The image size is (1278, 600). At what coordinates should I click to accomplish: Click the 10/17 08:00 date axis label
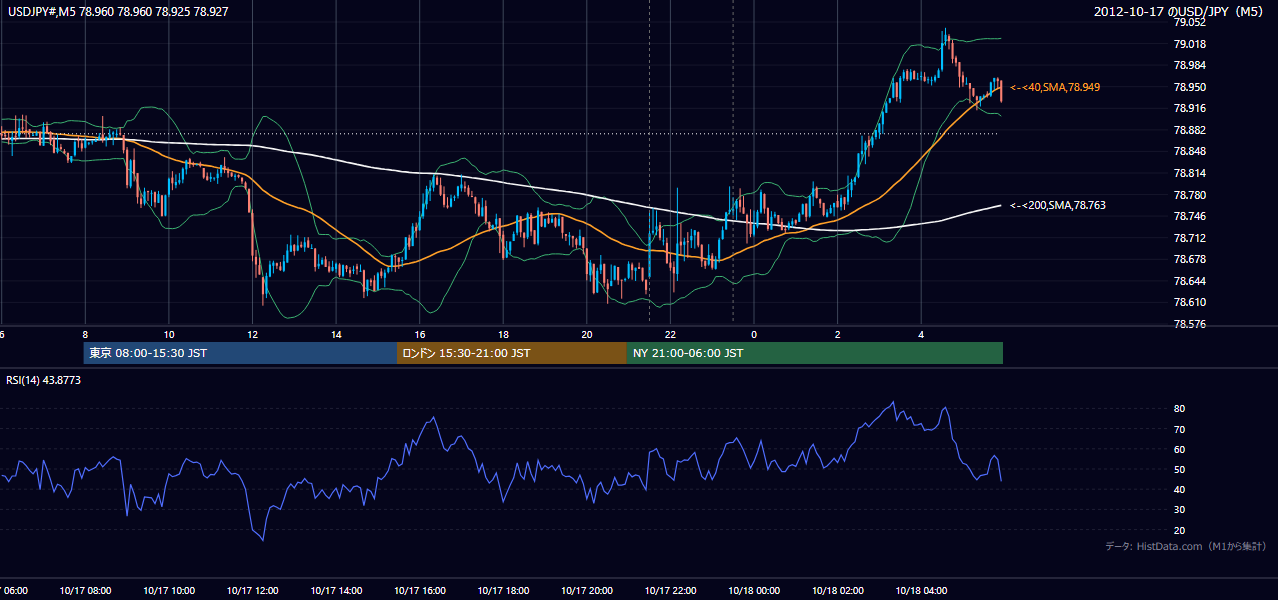click(85, 591)
